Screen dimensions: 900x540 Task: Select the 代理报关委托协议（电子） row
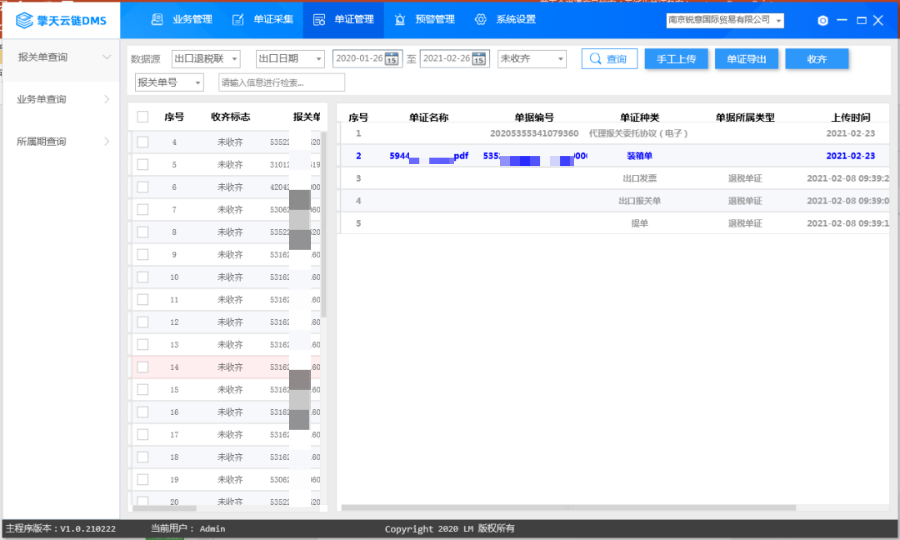point(614,133)
